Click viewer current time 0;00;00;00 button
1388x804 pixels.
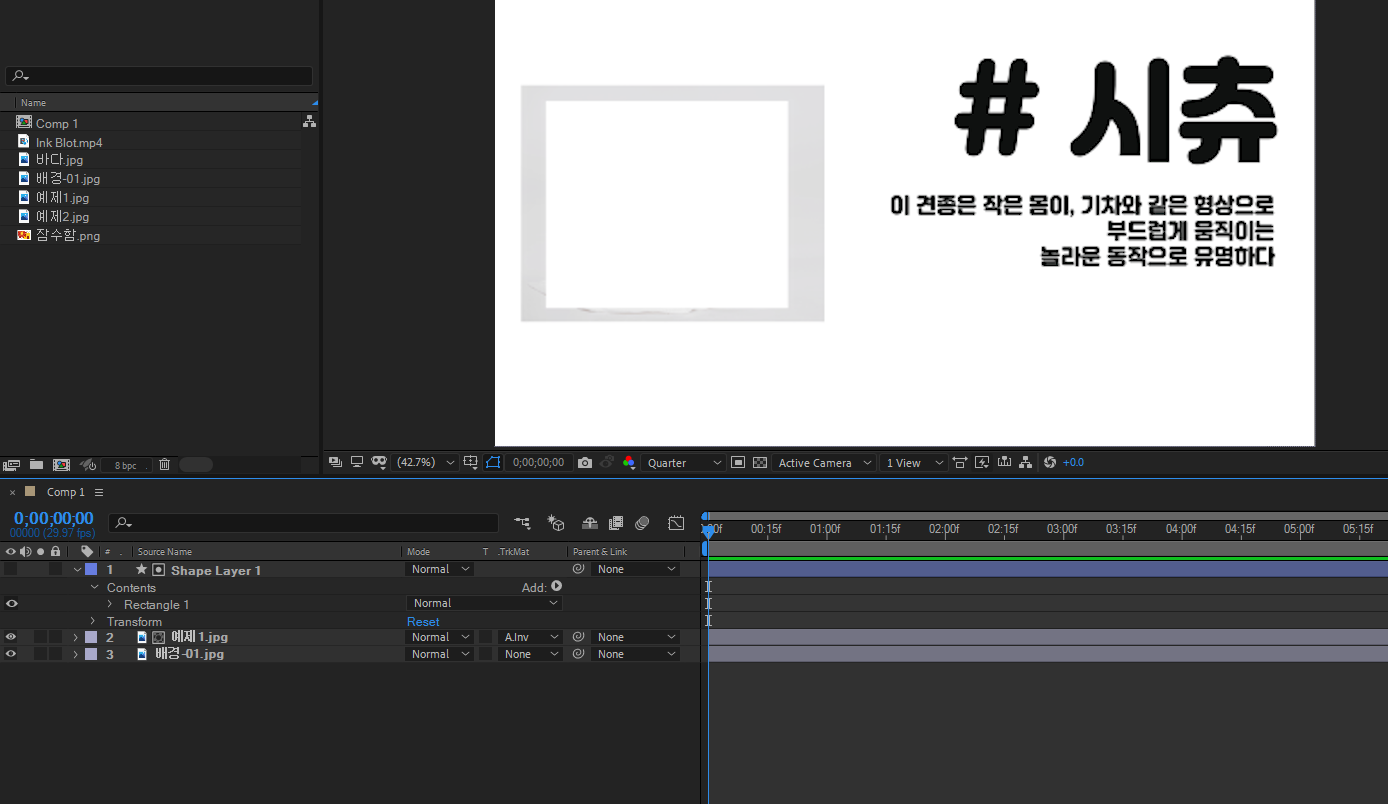(x=538, y=463)
